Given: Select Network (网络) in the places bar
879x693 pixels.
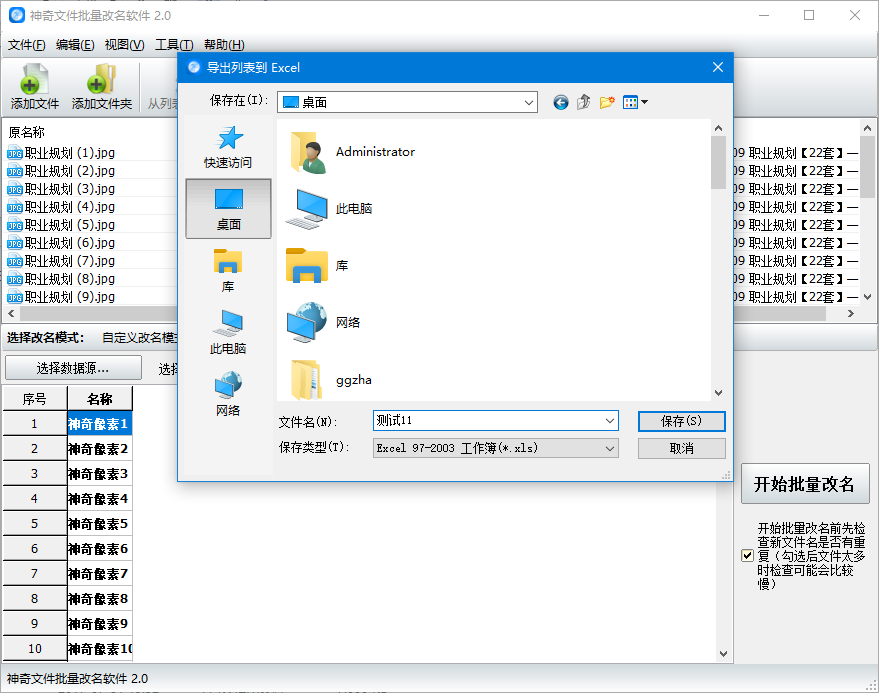Looking at the screenshot, I should coord(228,394).
